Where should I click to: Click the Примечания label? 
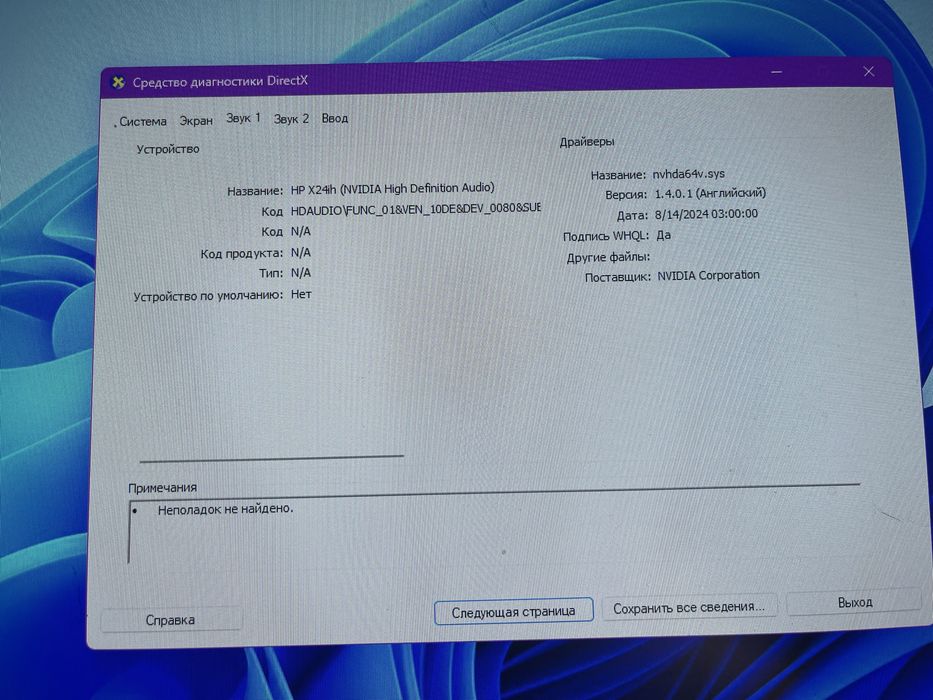coord(162,488)
